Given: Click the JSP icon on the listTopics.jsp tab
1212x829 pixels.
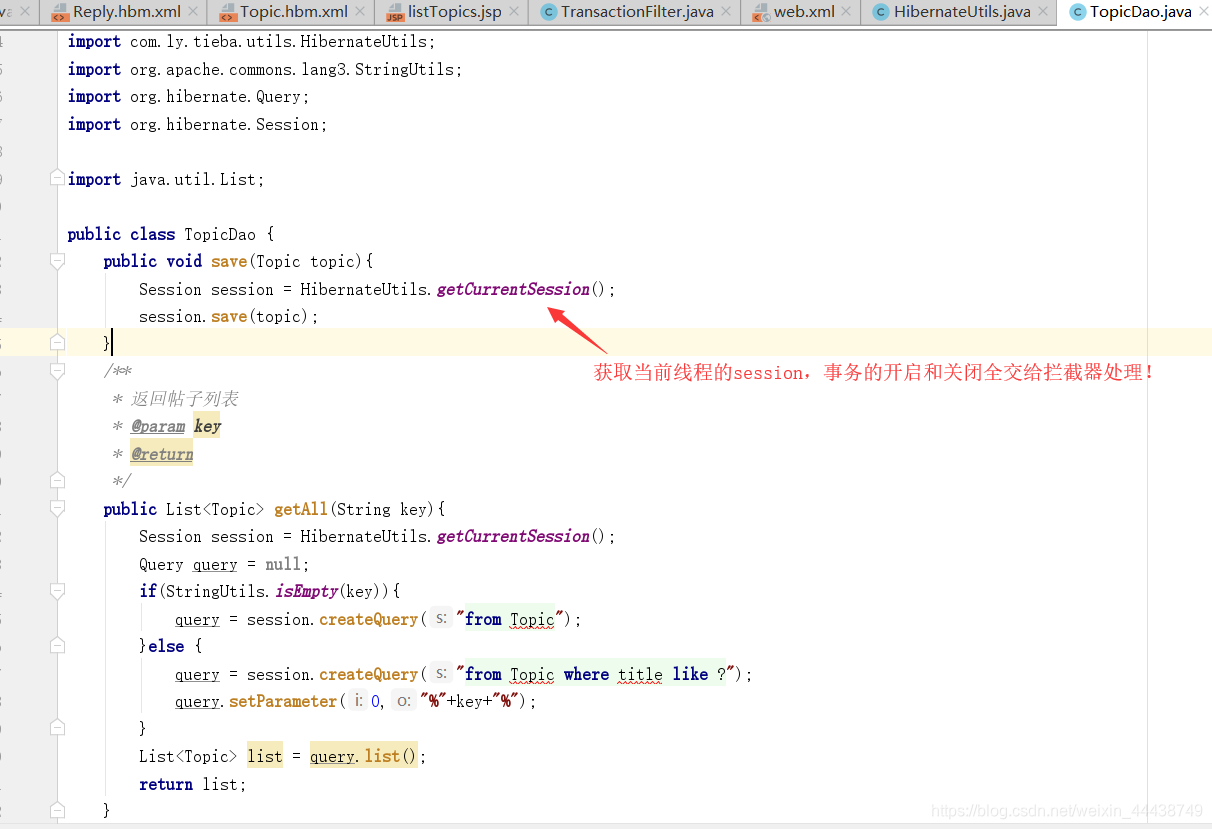Looking at the screenshot, I should click(x=395, y=13).
